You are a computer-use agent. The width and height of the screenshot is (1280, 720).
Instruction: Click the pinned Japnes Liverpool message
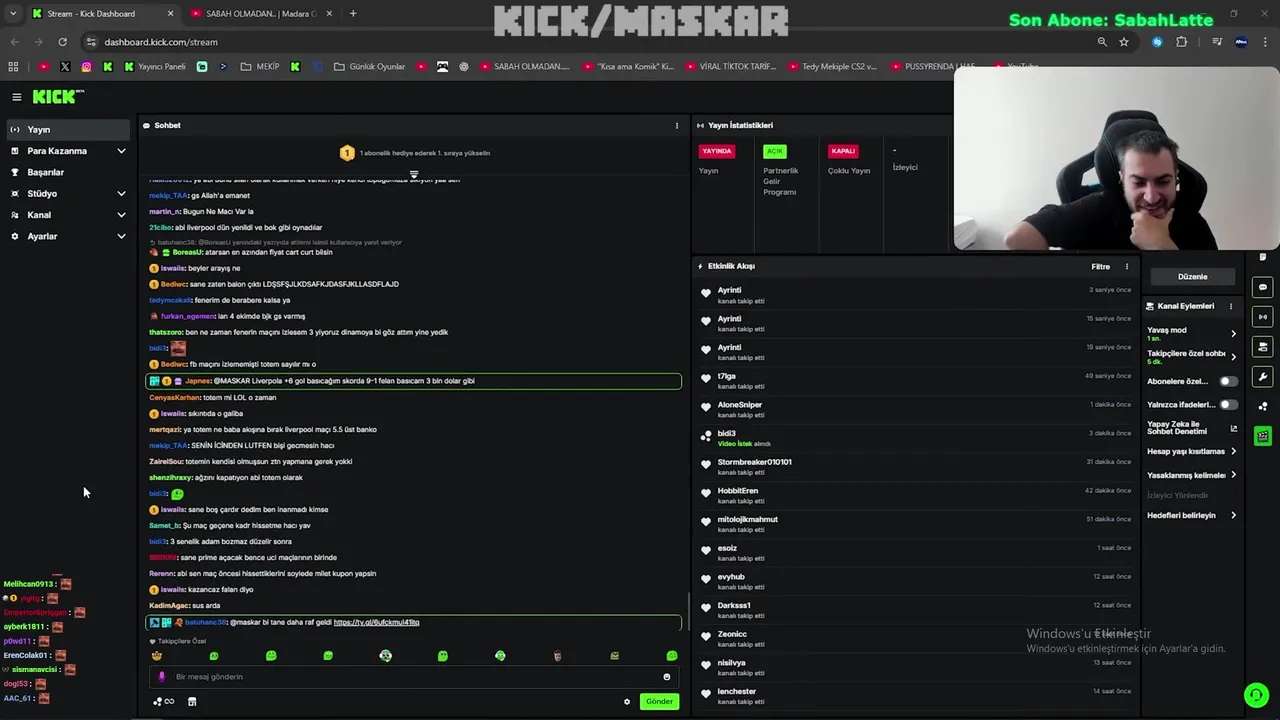click(414, 381)
